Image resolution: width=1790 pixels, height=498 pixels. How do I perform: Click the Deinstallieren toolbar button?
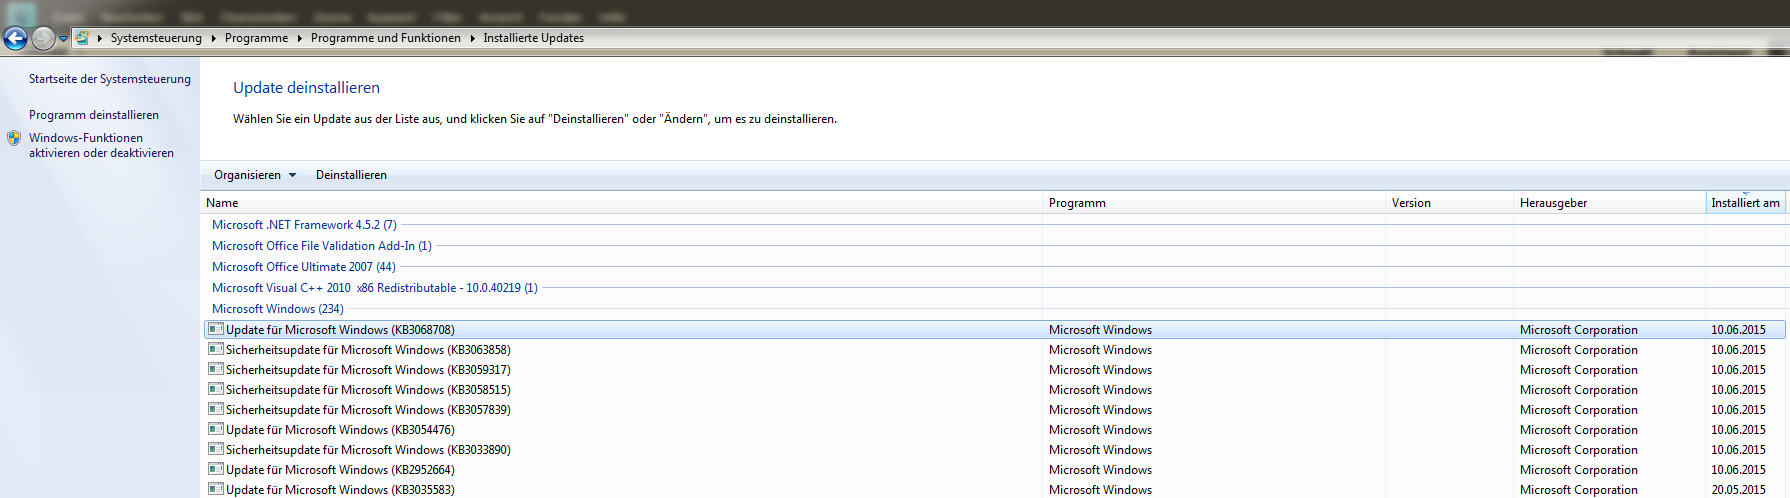pos(351,175)
